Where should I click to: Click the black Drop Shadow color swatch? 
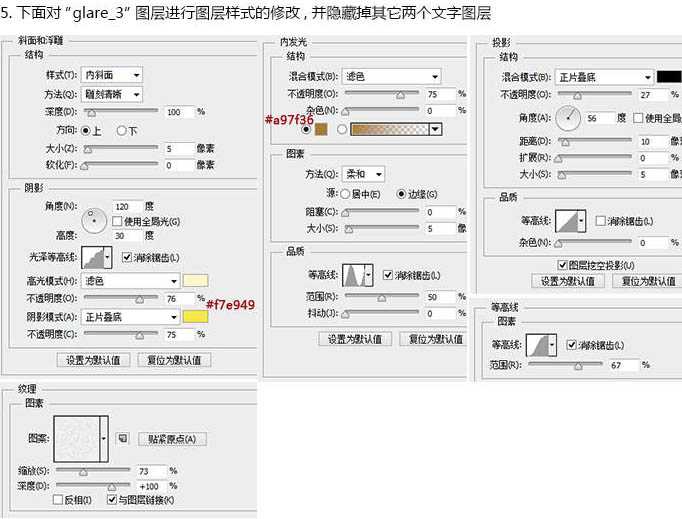(x=669, y=77)
